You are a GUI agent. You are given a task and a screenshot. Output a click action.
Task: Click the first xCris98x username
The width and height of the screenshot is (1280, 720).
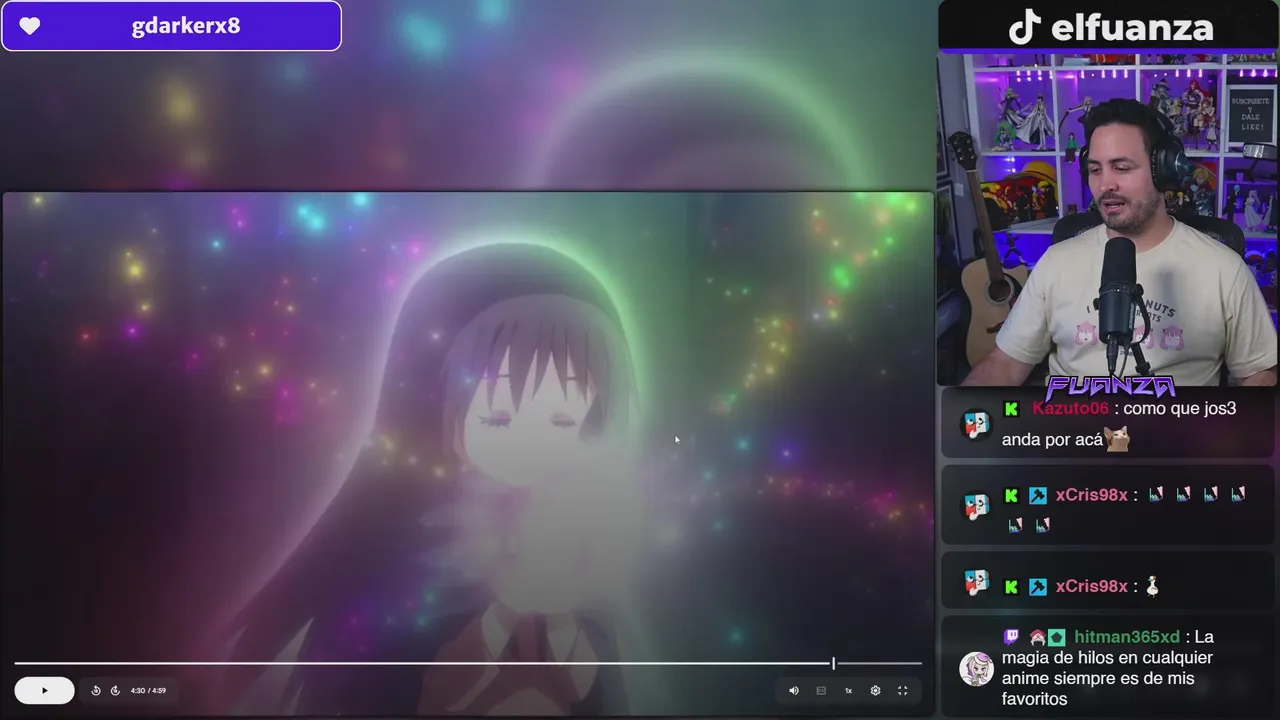click(x=1091, y=495)
